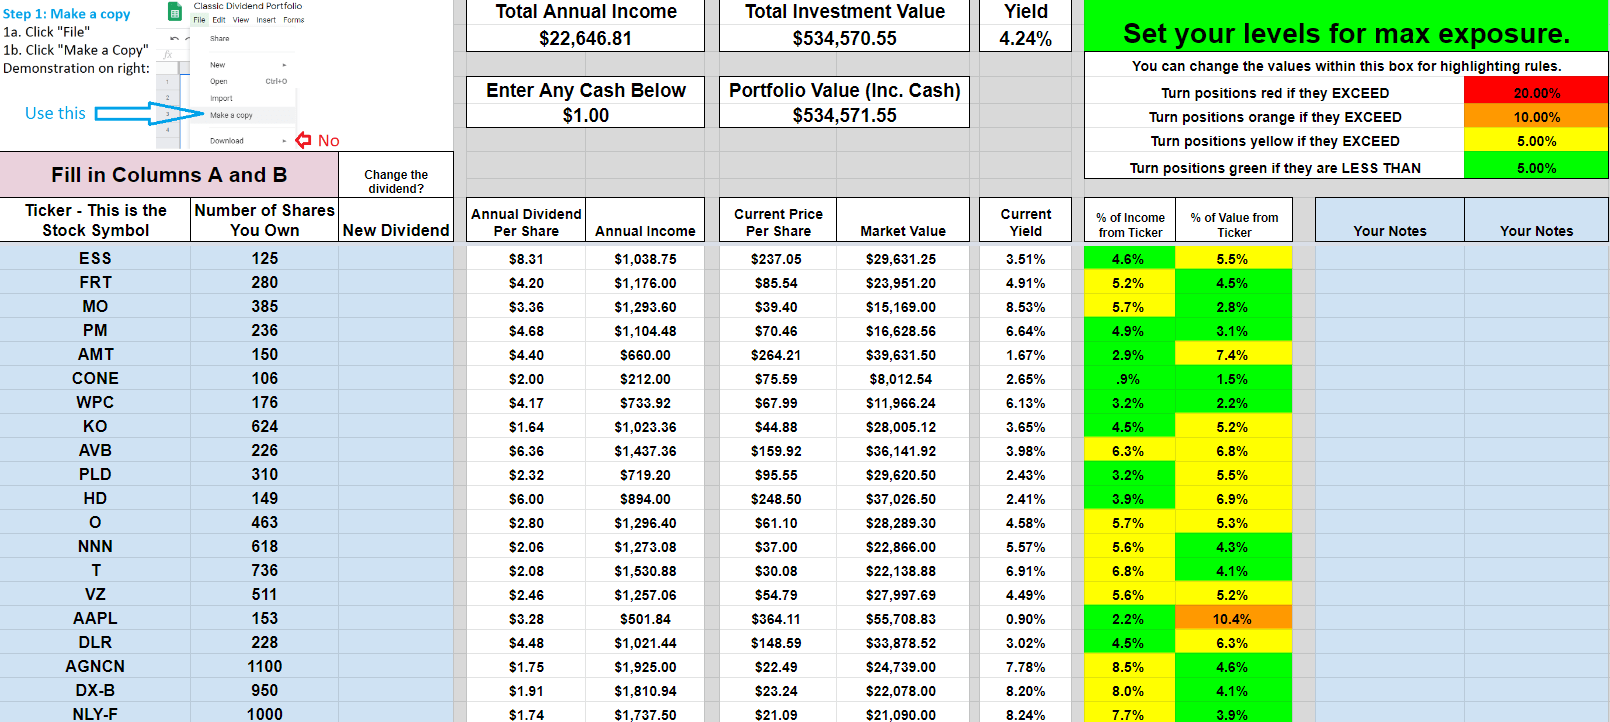Select DLR's current price cell $148.59
This screenshot has width=1610, height=722.
tap(778, 643)
